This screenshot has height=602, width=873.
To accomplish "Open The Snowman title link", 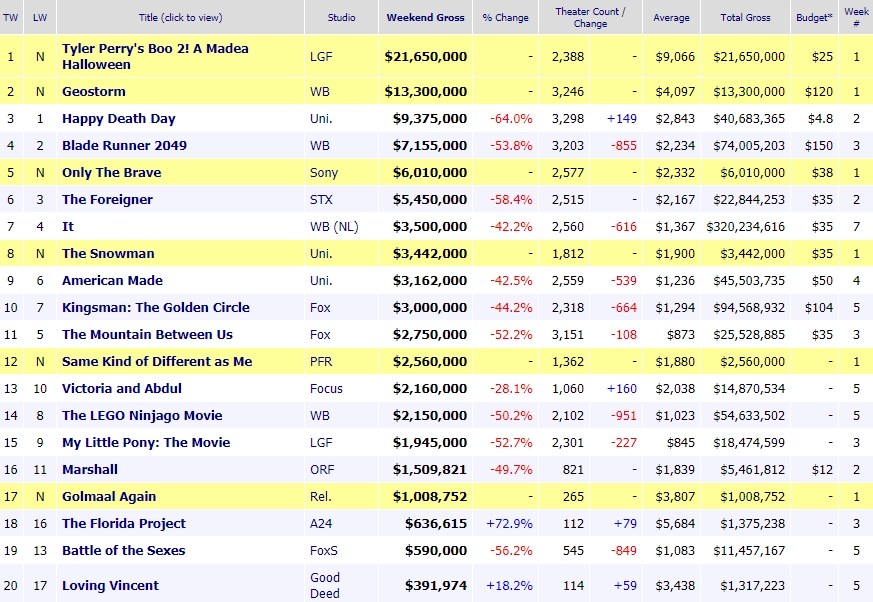I will point(108,253).
